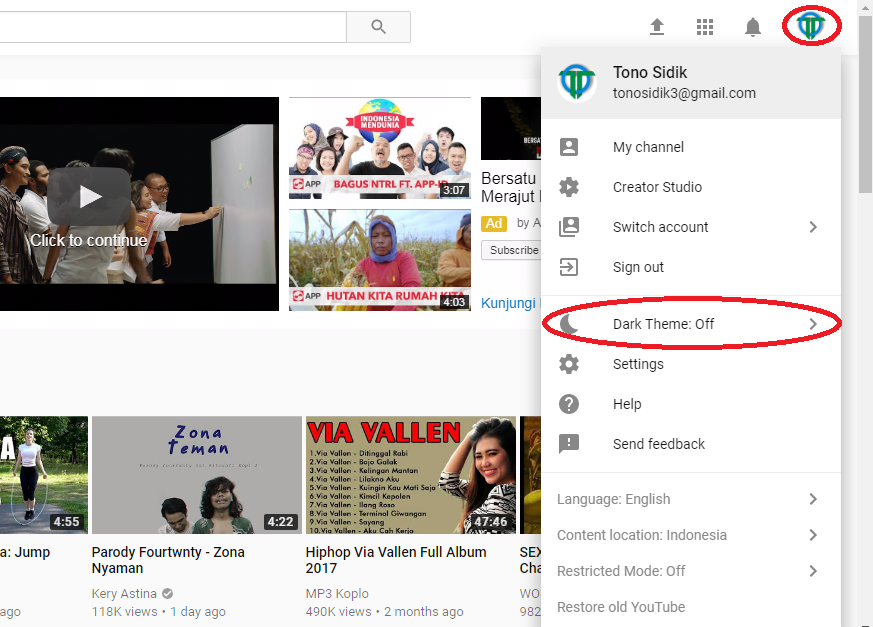The height and width of the screenshot is (627, 873).
Task: Open the Language: English option
Action: pos(691,499)
